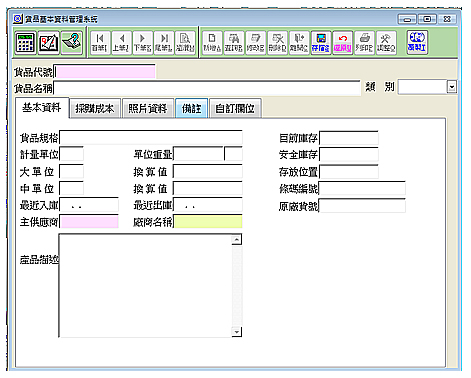Click the 存放位置 field
Image resolution: width=471 pixels, height=378 pixels.
click(x=349, y=171)
